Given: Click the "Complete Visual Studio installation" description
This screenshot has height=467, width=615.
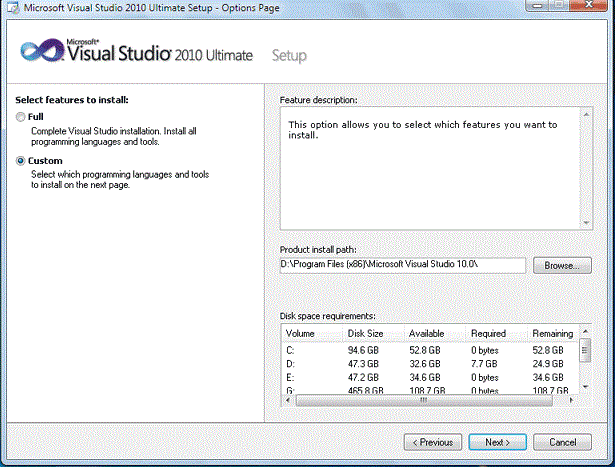Looking at the screenshot, I should tap(114, 136).
